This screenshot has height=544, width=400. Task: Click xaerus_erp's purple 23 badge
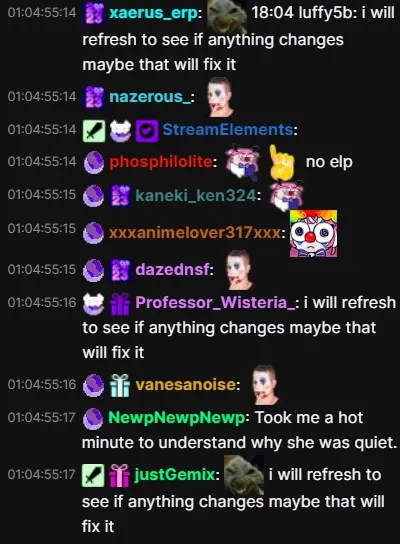tap(94, 14)
